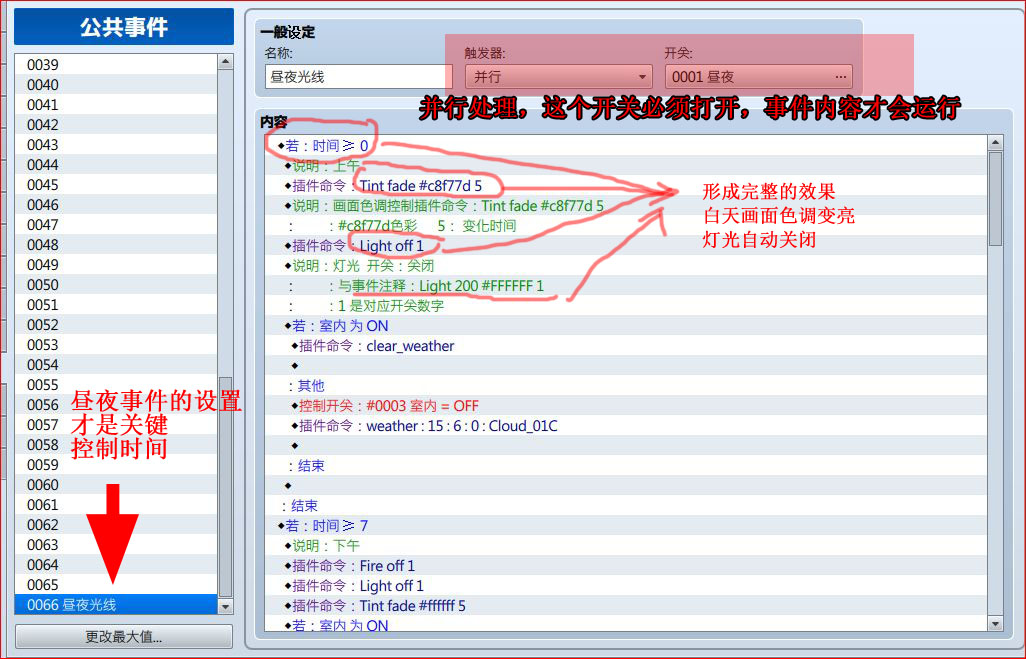Select 控制开关：#0003 室内 = OFF line

[626, 406]
